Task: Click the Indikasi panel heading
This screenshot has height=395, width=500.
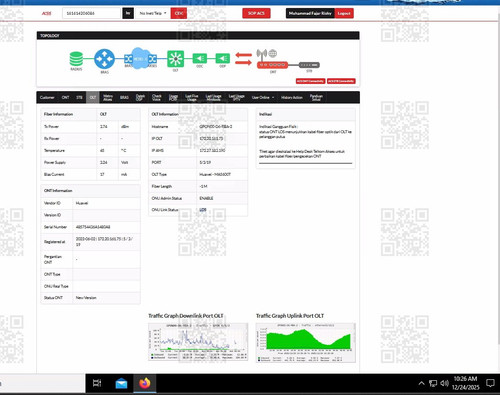Action: (266, 114)
